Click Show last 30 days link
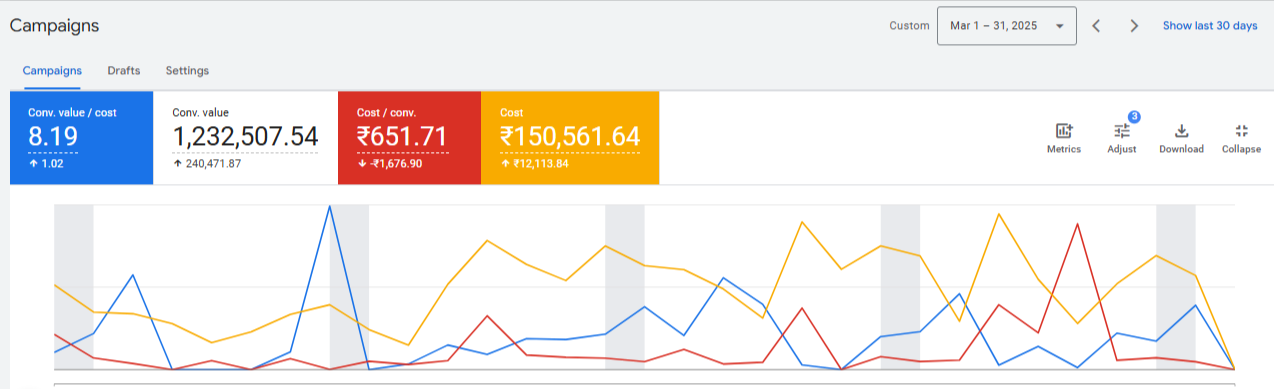This screenshot has width=1274, height=389. [x=1210, y=26]
